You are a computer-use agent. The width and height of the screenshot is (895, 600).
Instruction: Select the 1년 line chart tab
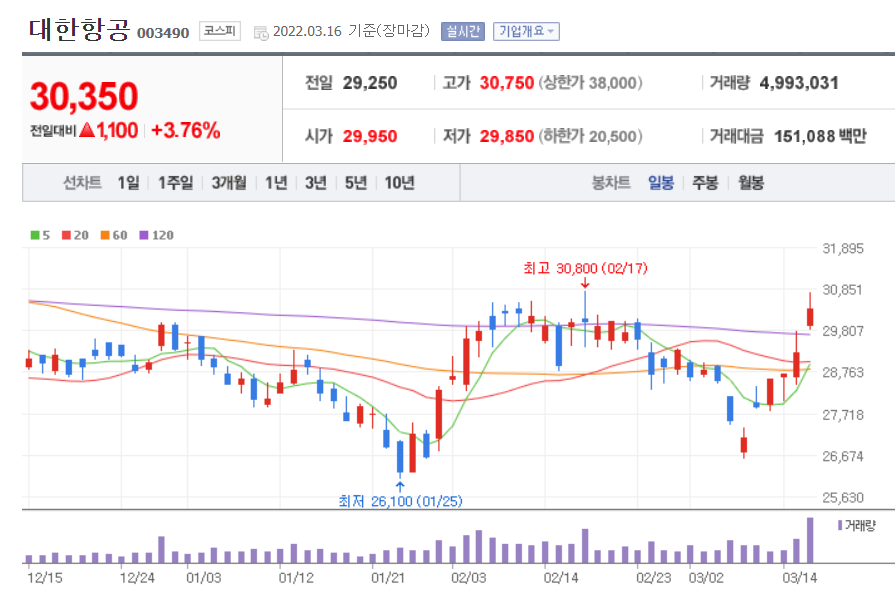tap(276, 183)
